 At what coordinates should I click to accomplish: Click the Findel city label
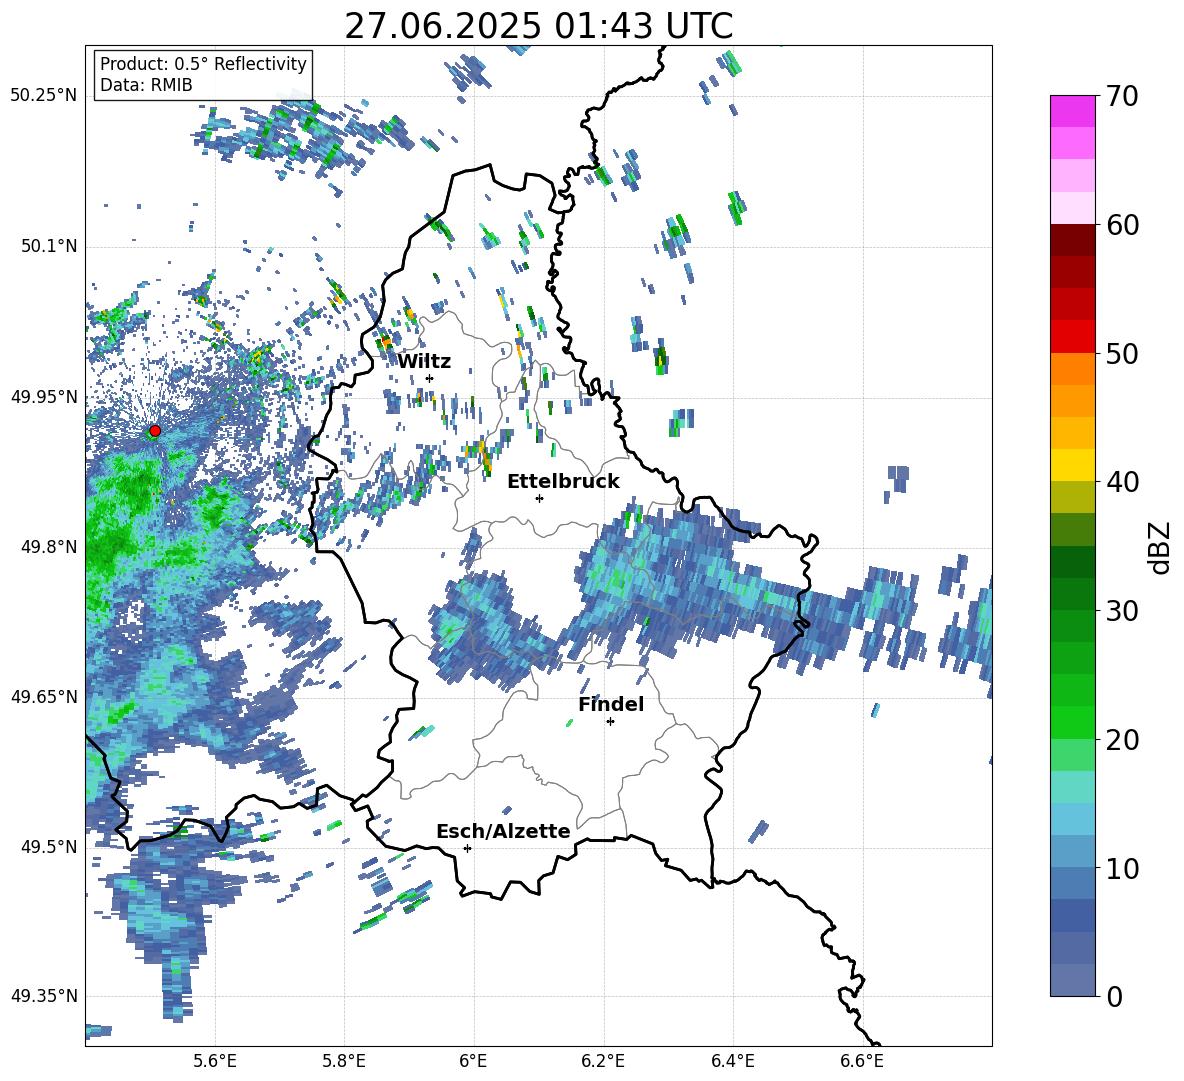tap(611, 704)
